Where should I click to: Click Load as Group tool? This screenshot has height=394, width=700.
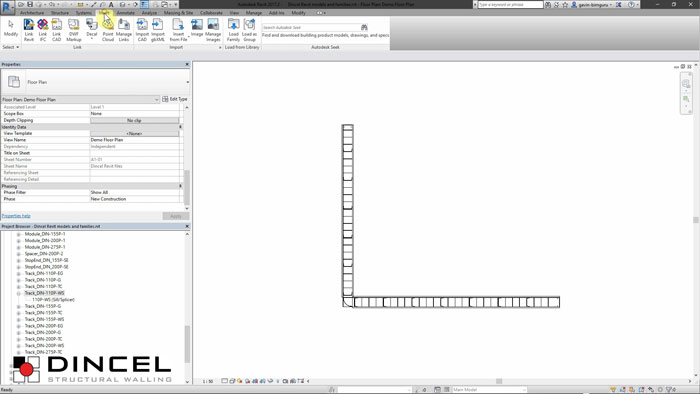249,30
